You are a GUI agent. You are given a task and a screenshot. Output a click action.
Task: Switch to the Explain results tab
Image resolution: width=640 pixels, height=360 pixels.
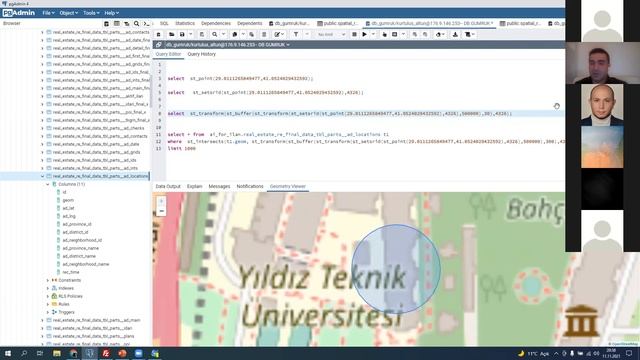point(194,187)
